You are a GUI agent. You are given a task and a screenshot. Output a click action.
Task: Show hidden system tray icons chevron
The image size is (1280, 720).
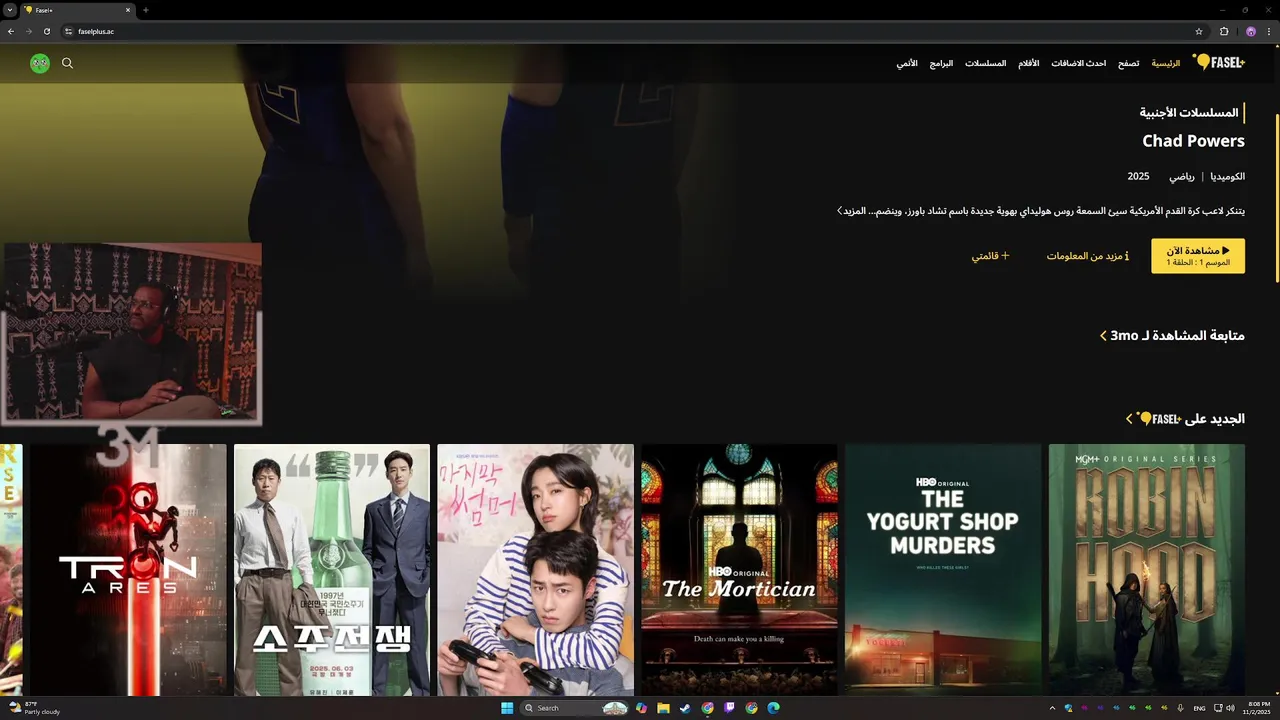(x=1052, y=708)
